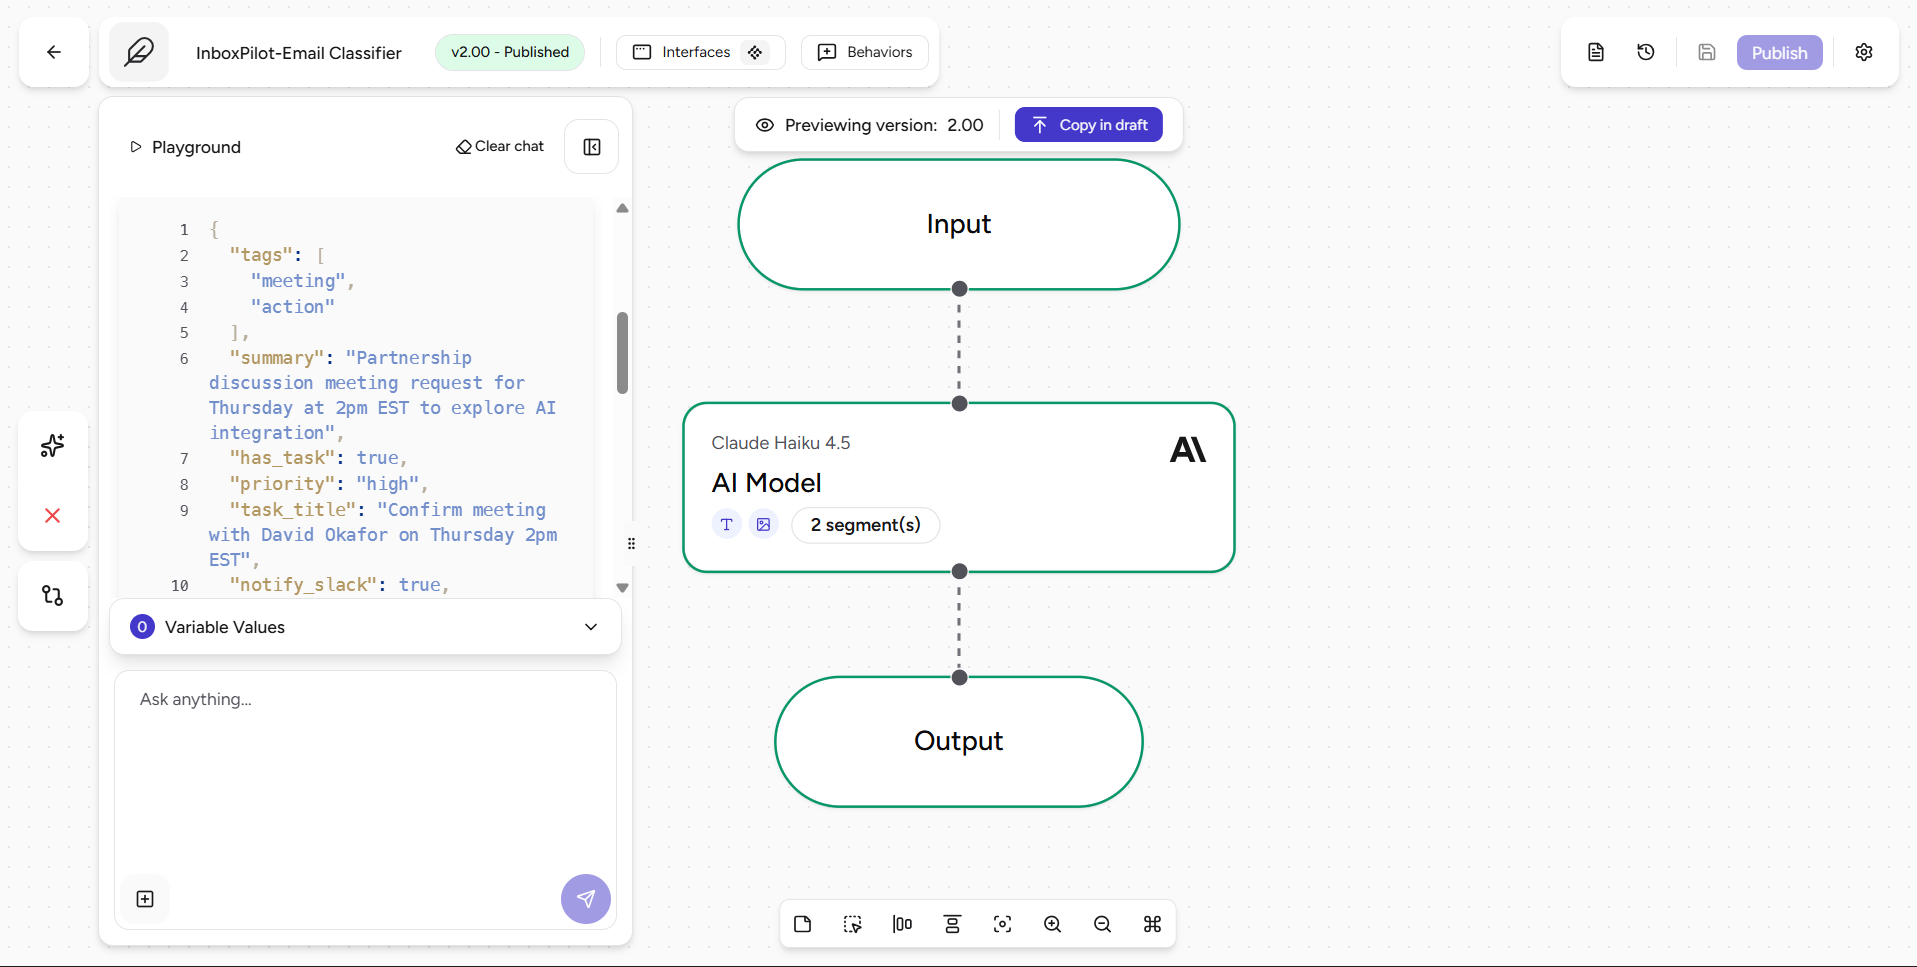Screen dimensions: 1917x967
Task: Zoom in on the canvas
Action: [1053, 924]
